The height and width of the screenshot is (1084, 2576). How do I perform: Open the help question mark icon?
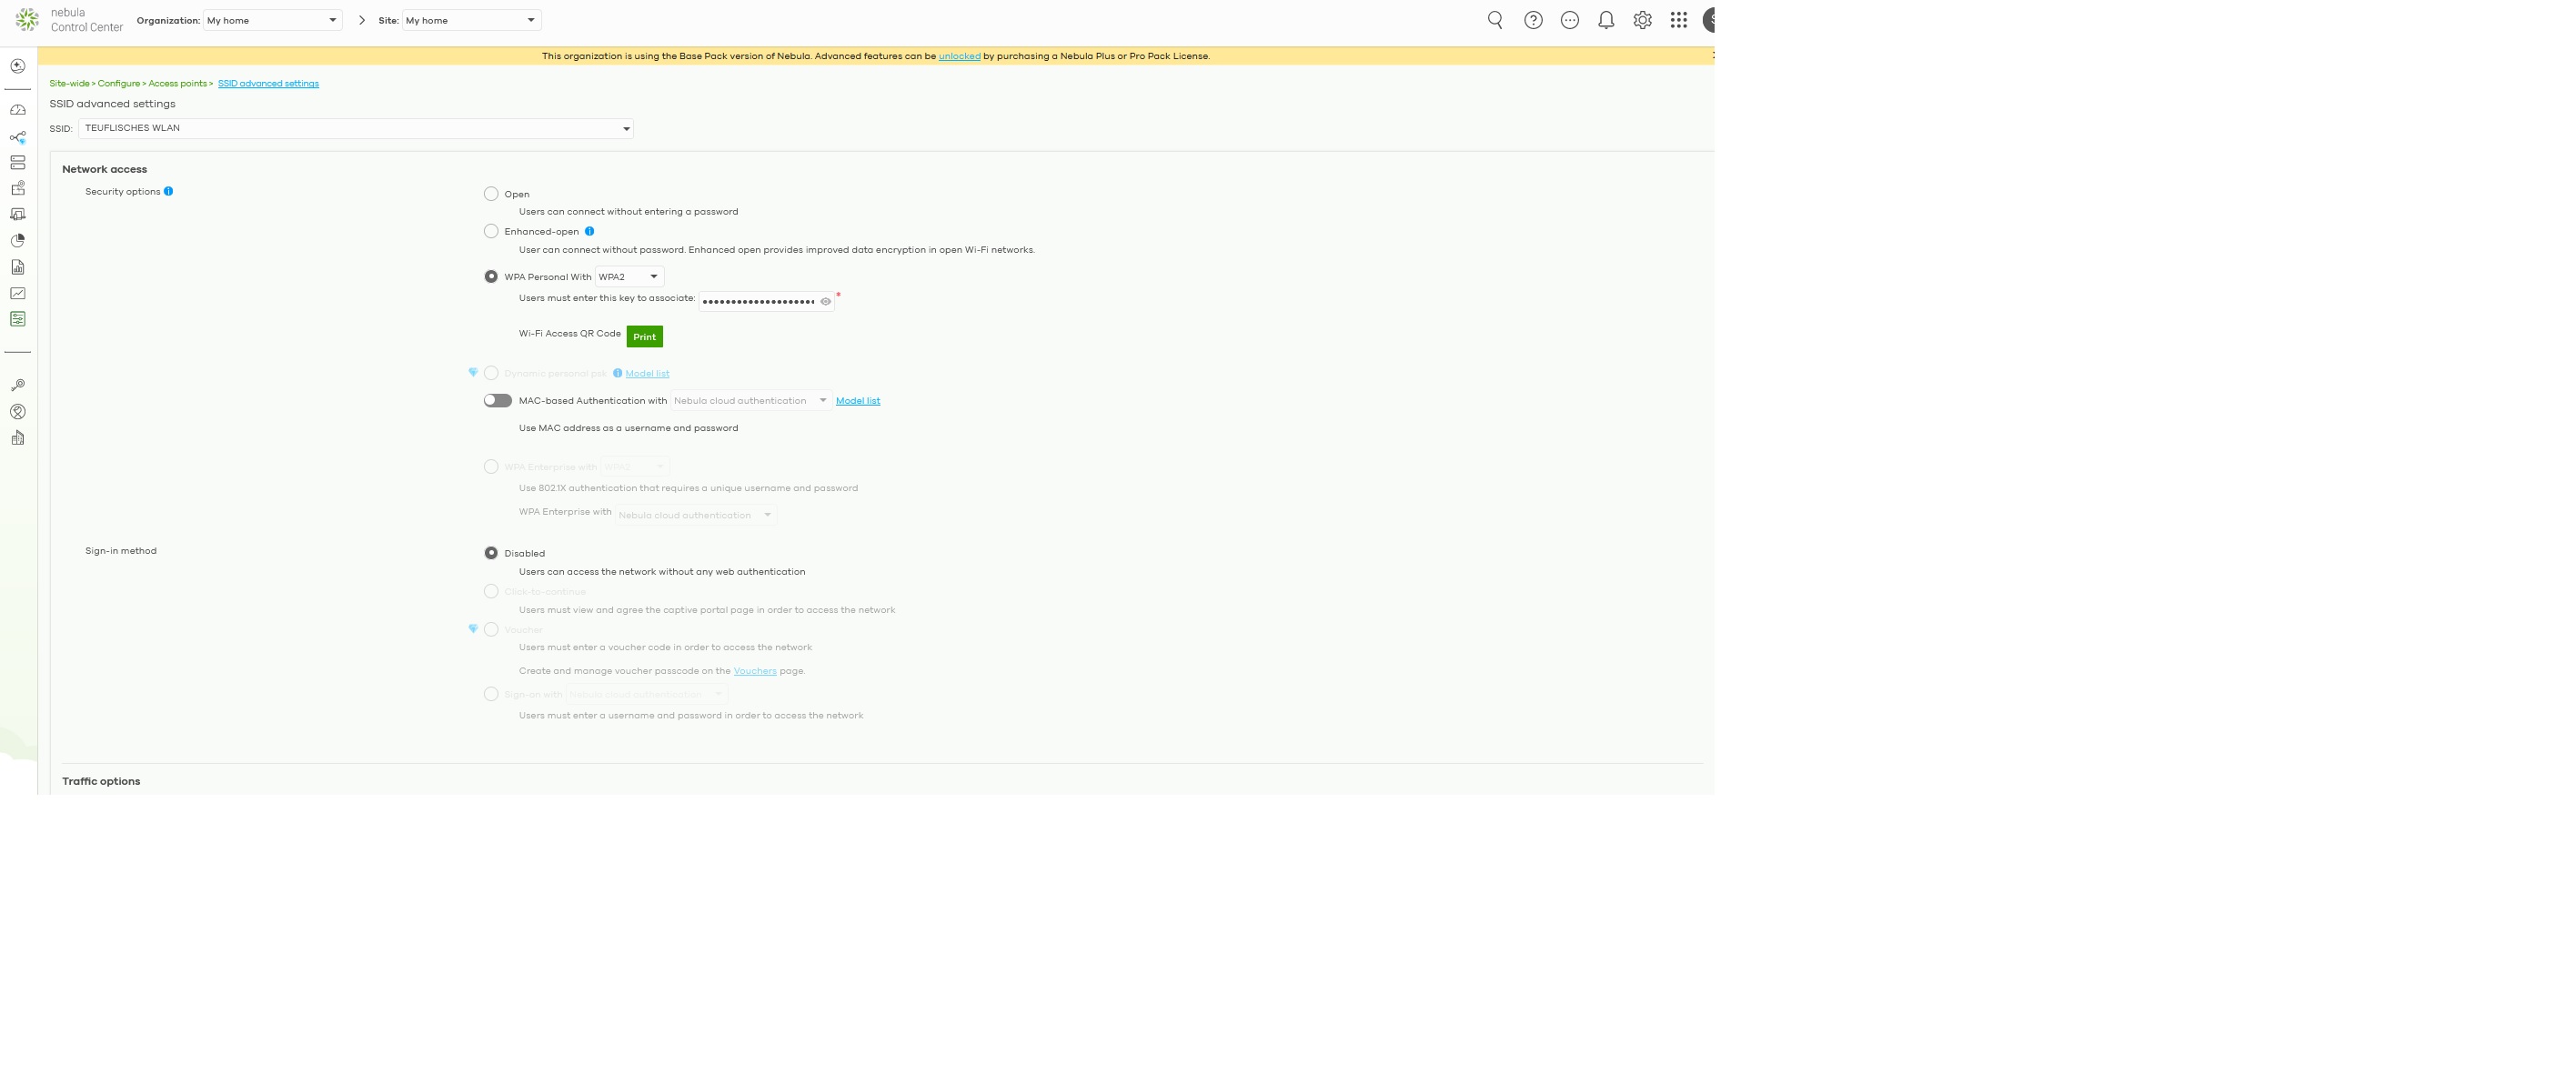(1533, 20)
